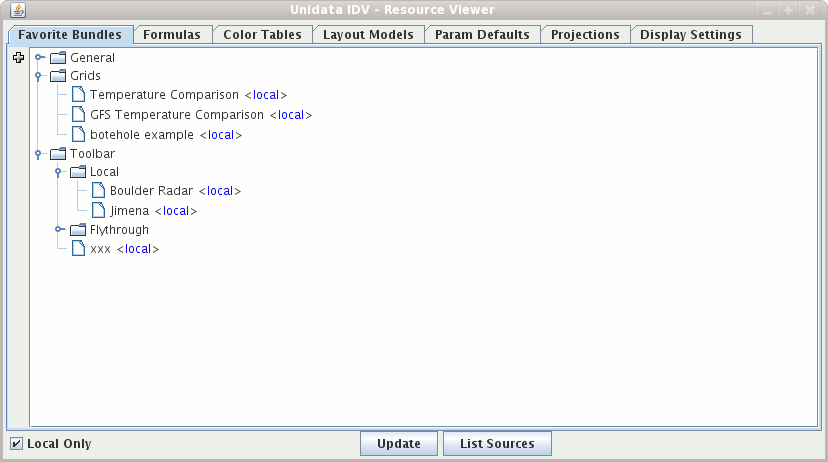Click the General folder icon
Image resolution: width=828 pixels, height=462 pixels.
click(58, 58)
